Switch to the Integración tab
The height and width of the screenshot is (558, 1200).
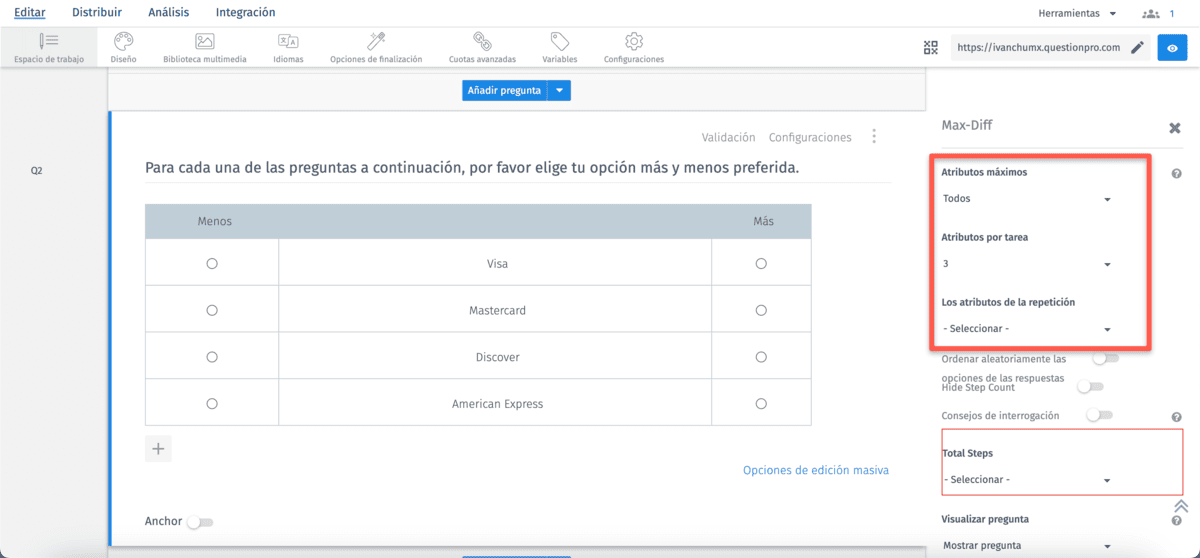246,13
